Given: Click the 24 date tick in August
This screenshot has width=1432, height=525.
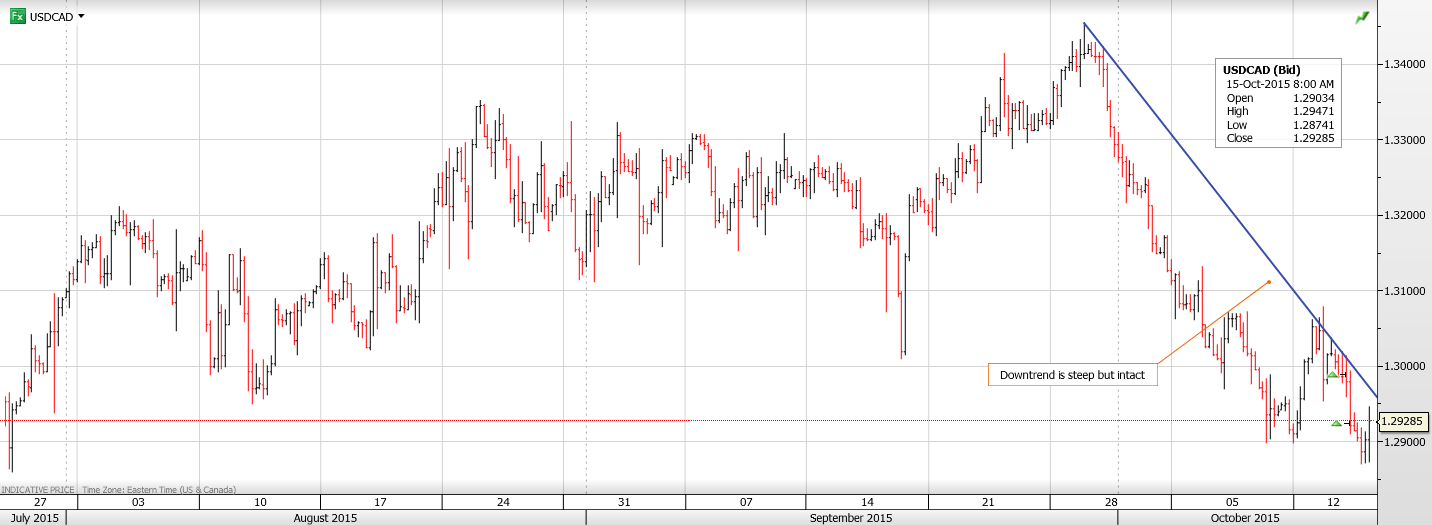Looking at the screenshot, I should (502, 502).
